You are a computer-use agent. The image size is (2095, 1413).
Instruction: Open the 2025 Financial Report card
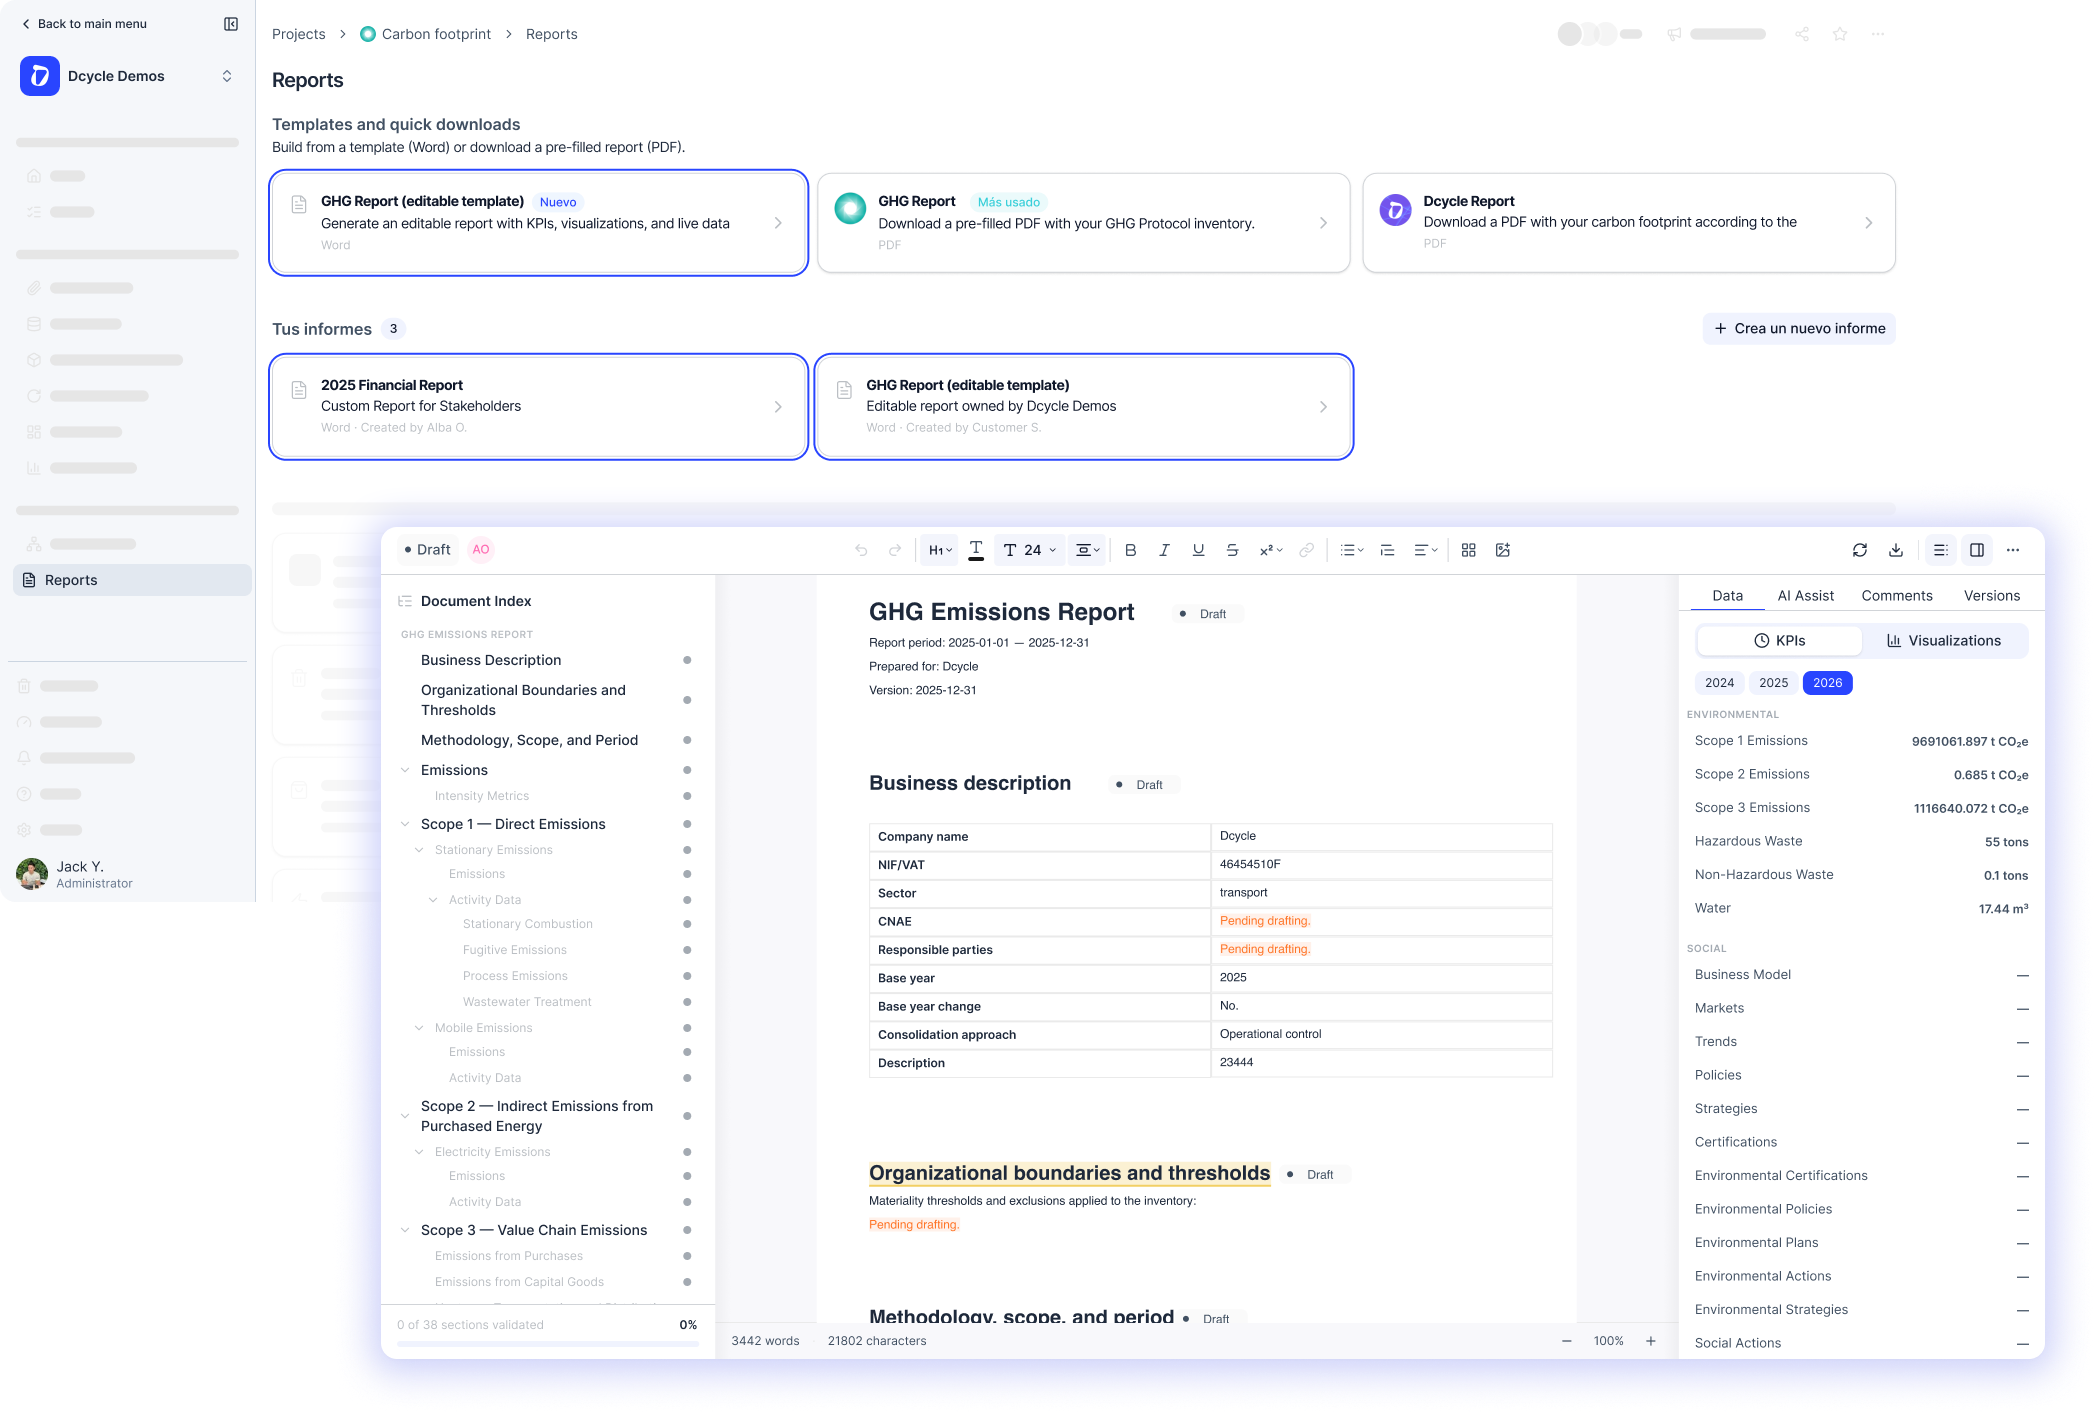(x=539, y=407)
